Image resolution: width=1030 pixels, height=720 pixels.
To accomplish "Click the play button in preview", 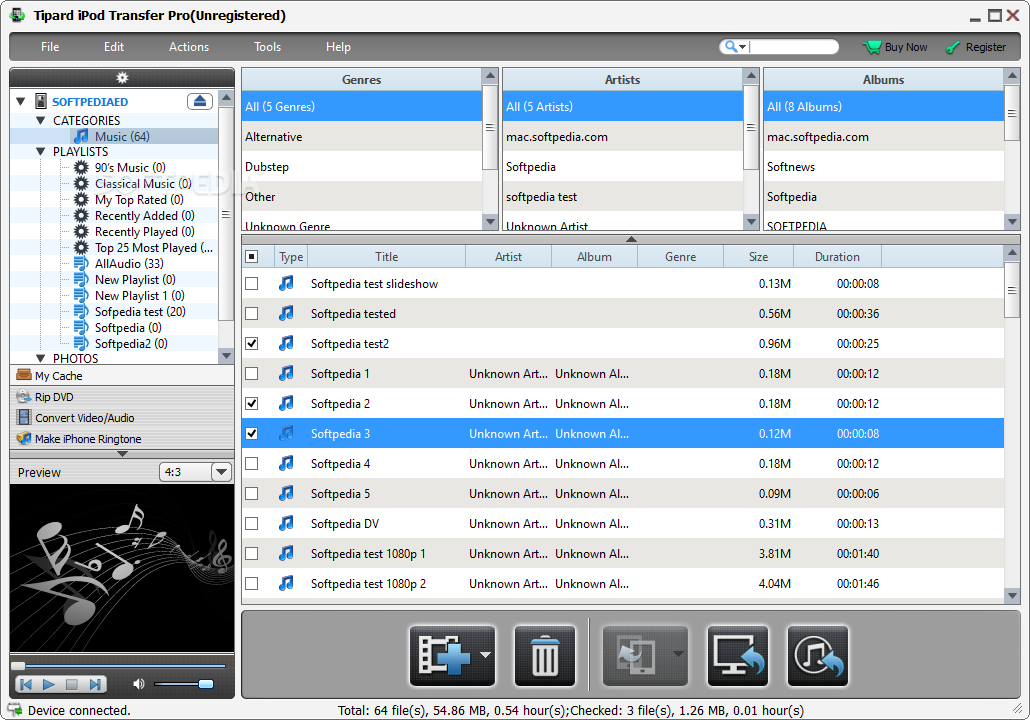I will 49,685.
